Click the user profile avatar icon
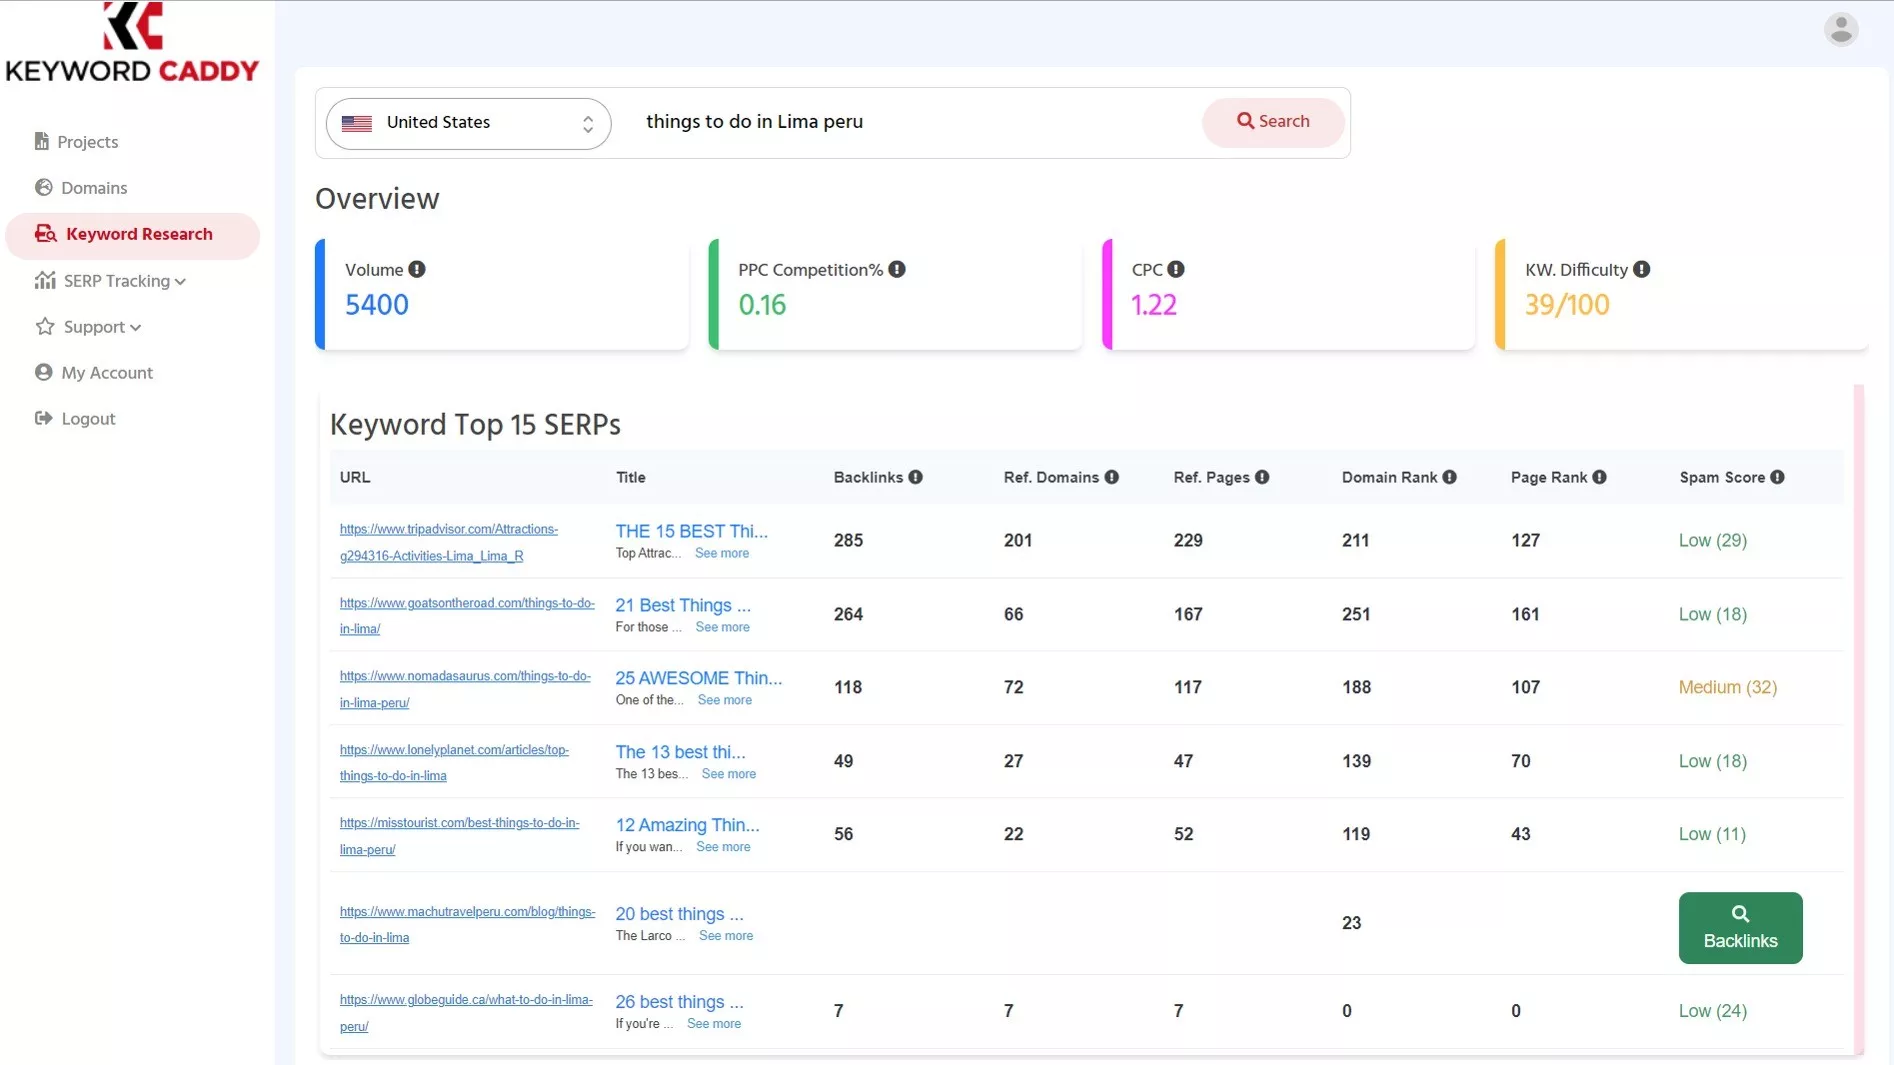The height and width of the screenshot is (1065, 1894). pyautogui.click(x=1840, y=29)
